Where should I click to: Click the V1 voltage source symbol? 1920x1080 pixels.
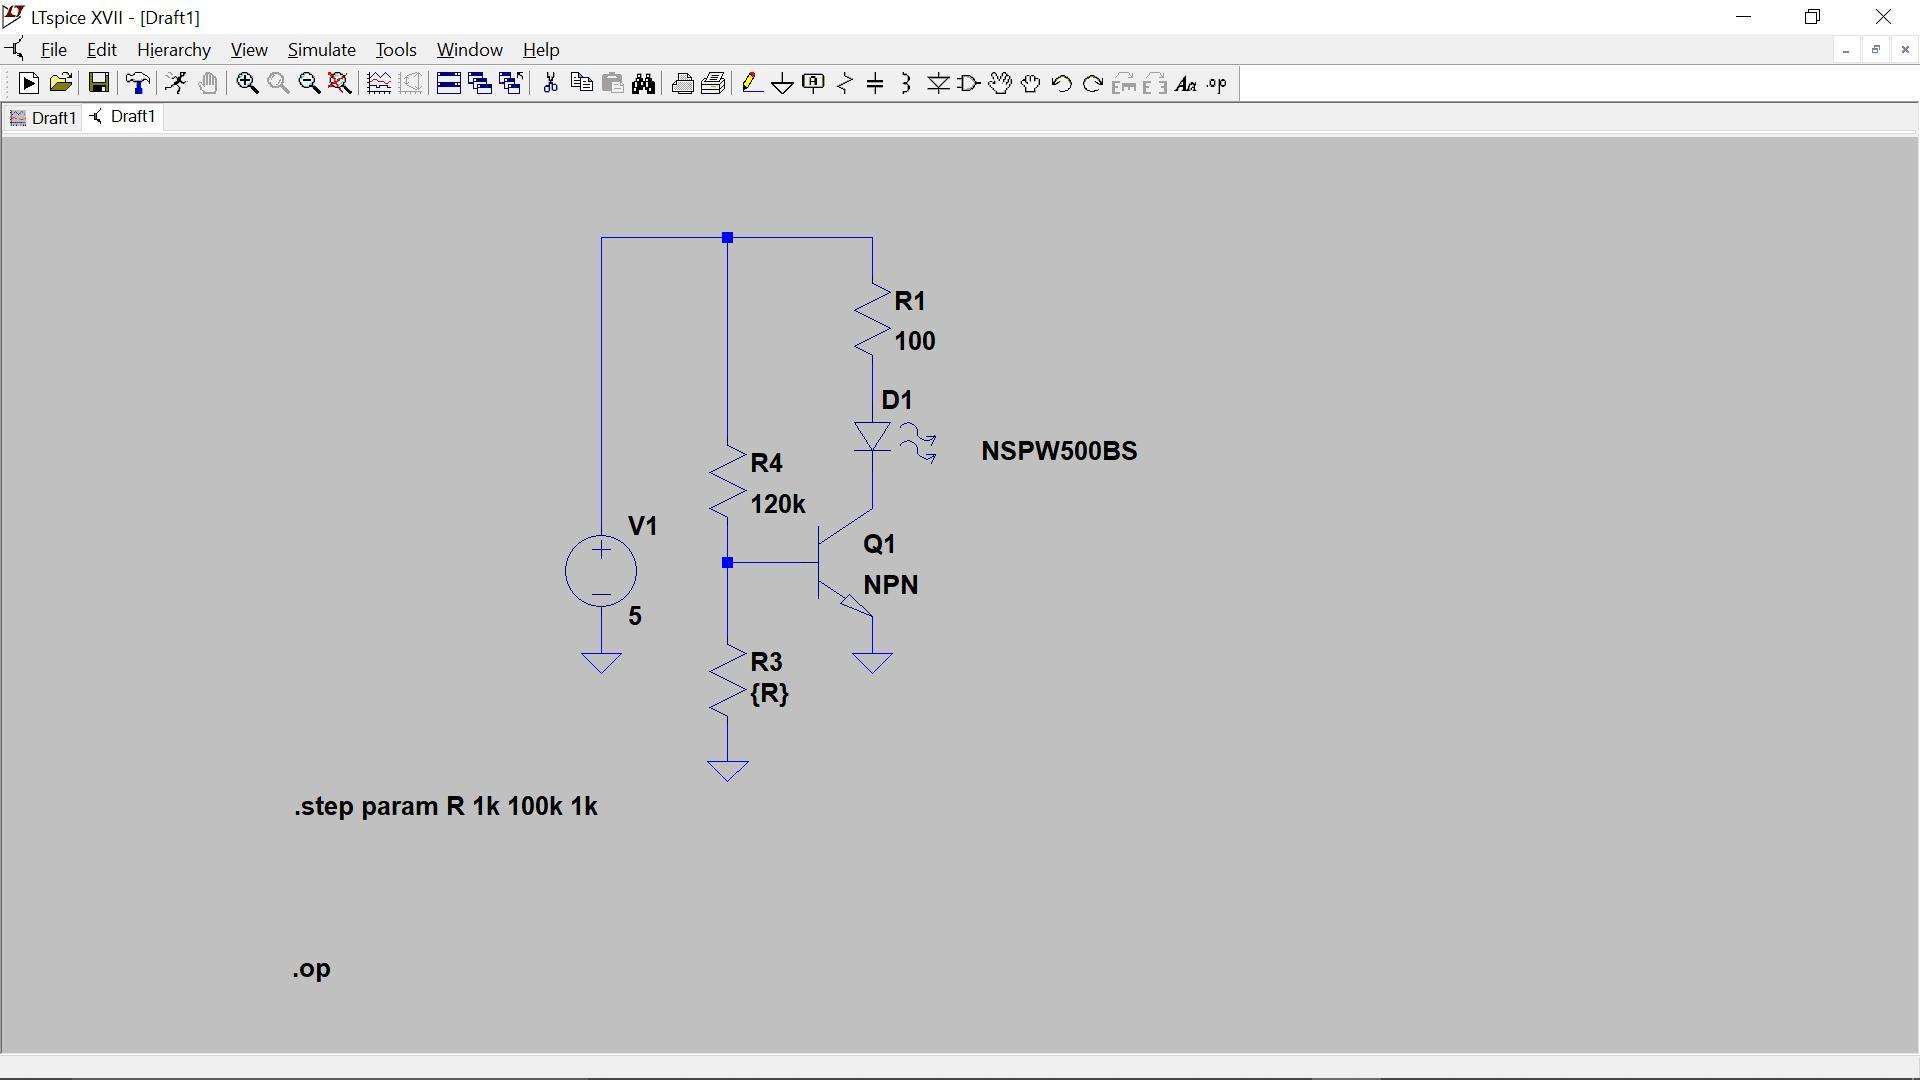click(x=601, y=572)
